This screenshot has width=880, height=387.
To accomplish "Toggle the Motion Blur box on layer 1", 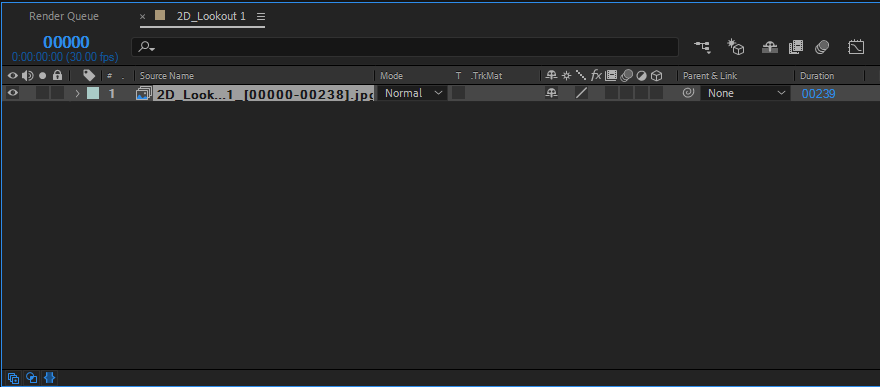I will click(626, 93).
